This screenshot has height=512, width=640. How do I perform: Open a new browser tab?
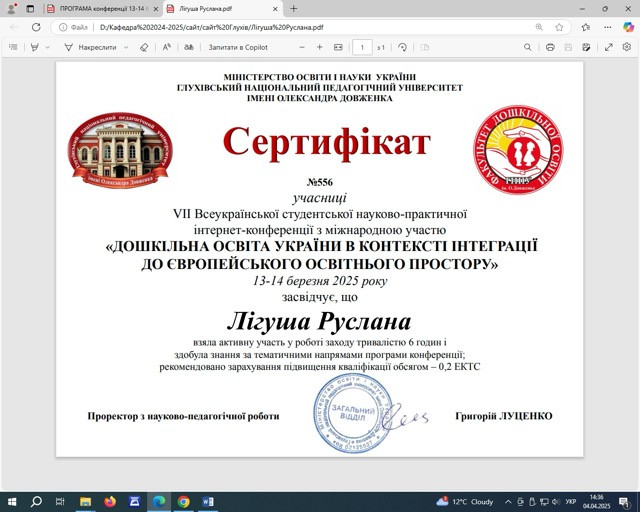coord(293,8)
